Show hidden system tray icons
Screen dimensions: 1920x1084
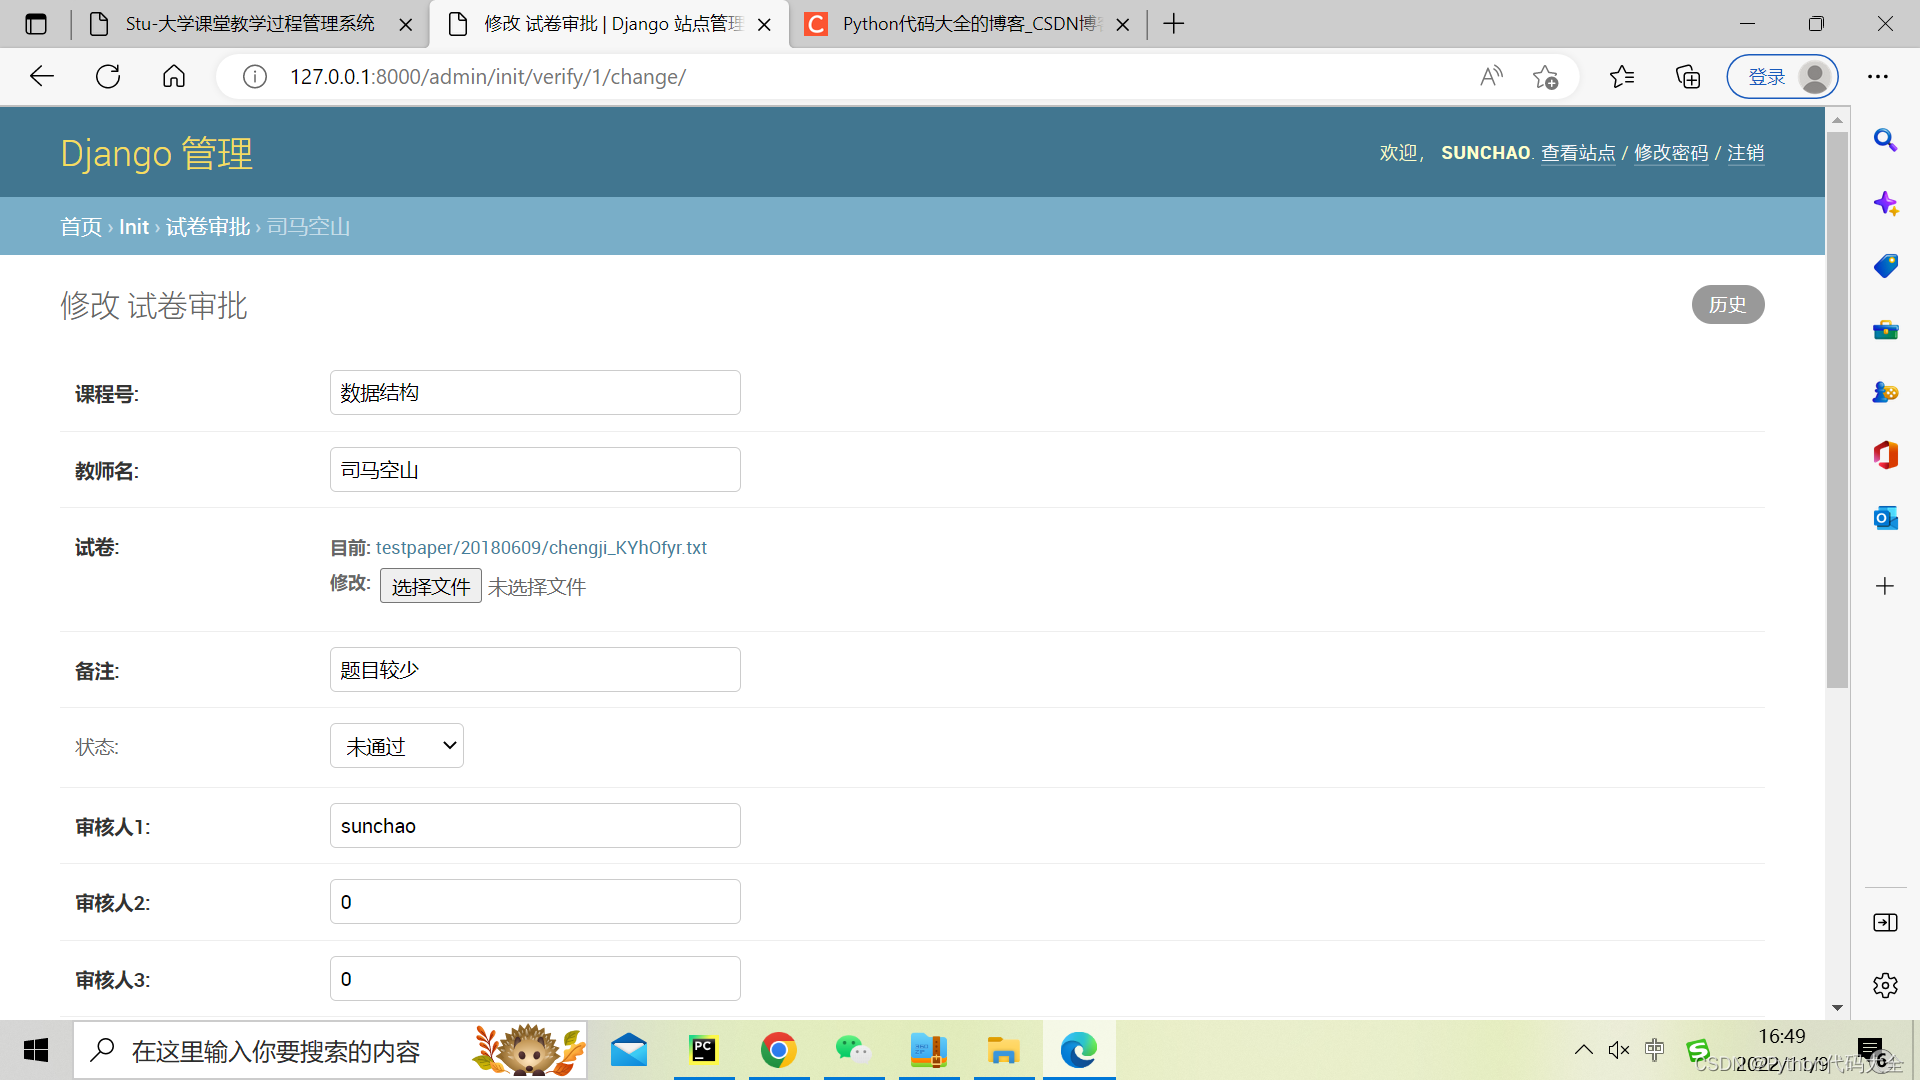[x=1583, y=1050]
